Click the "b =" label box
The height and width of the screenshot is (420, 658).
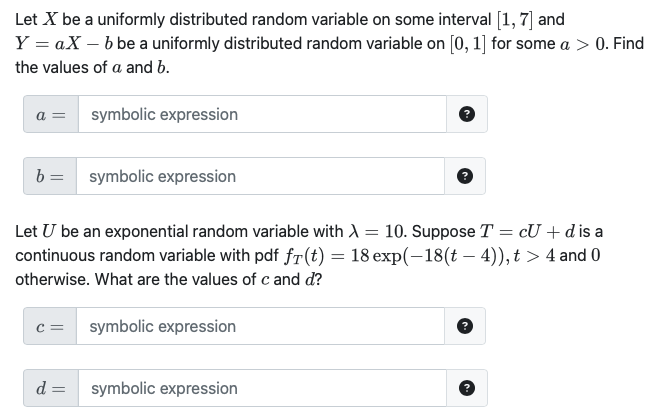click(50, 176)
